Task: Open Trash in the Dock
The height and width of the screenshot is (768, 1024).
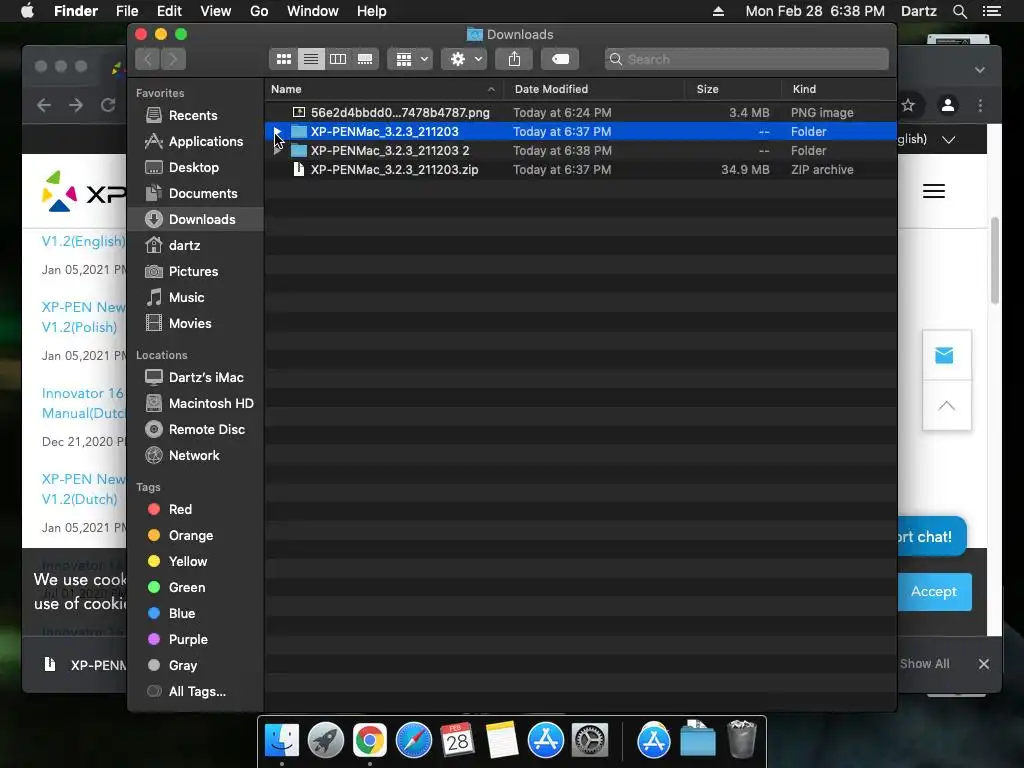Action: (741, 739)
